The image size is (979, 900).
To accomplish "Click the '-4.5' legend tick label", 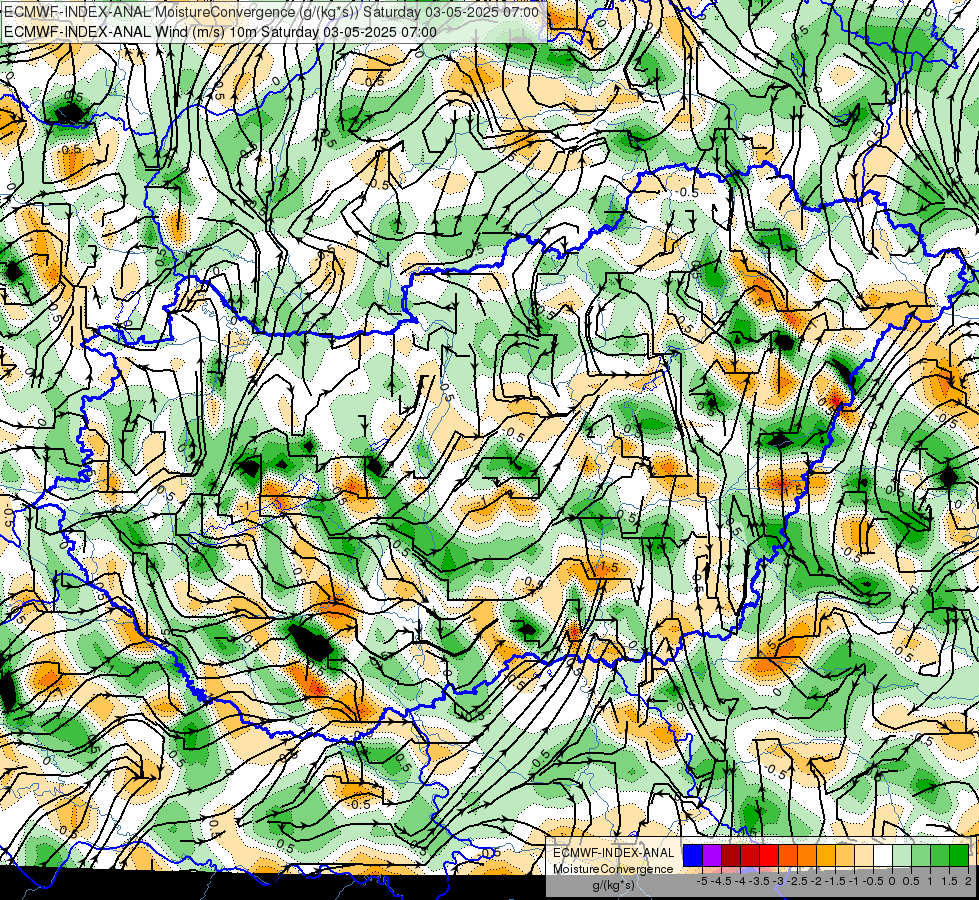I will (x=721, y=881).
